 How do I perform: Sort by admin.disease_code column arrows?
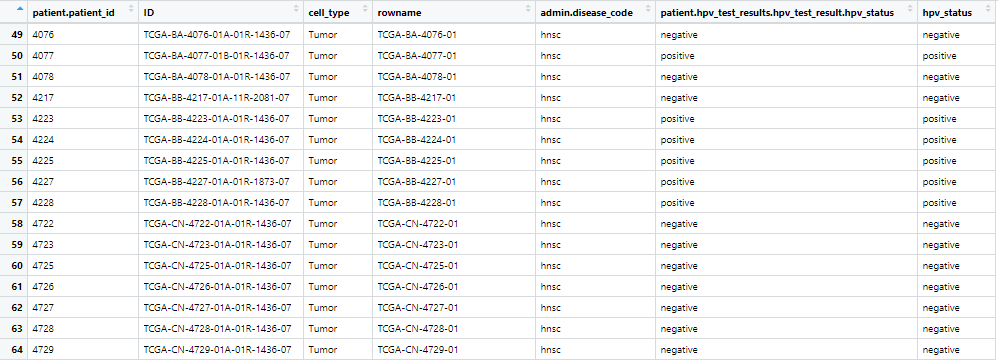[649, 10]
